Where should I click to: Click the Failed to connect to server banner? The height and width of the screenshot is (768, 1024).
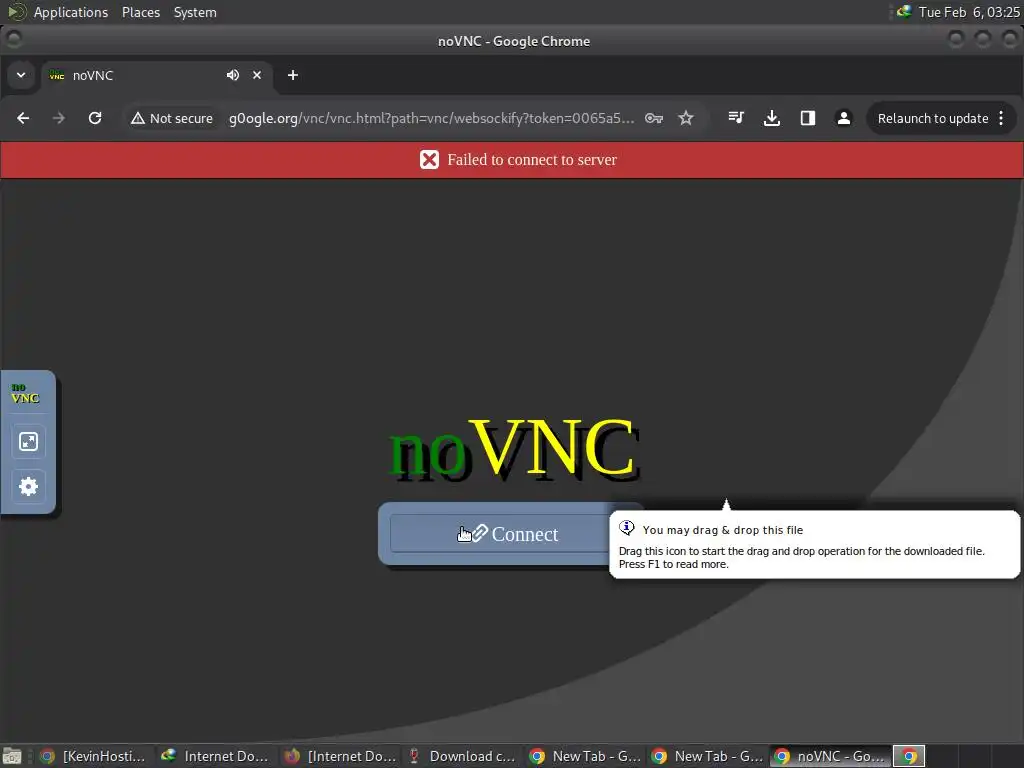pos(512,159)
